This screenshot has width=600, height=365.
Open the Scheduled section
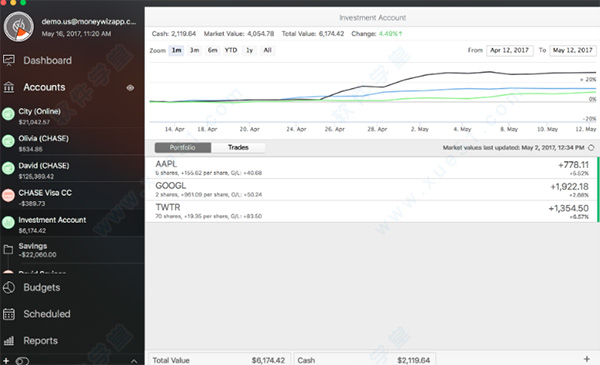(47, 314)
